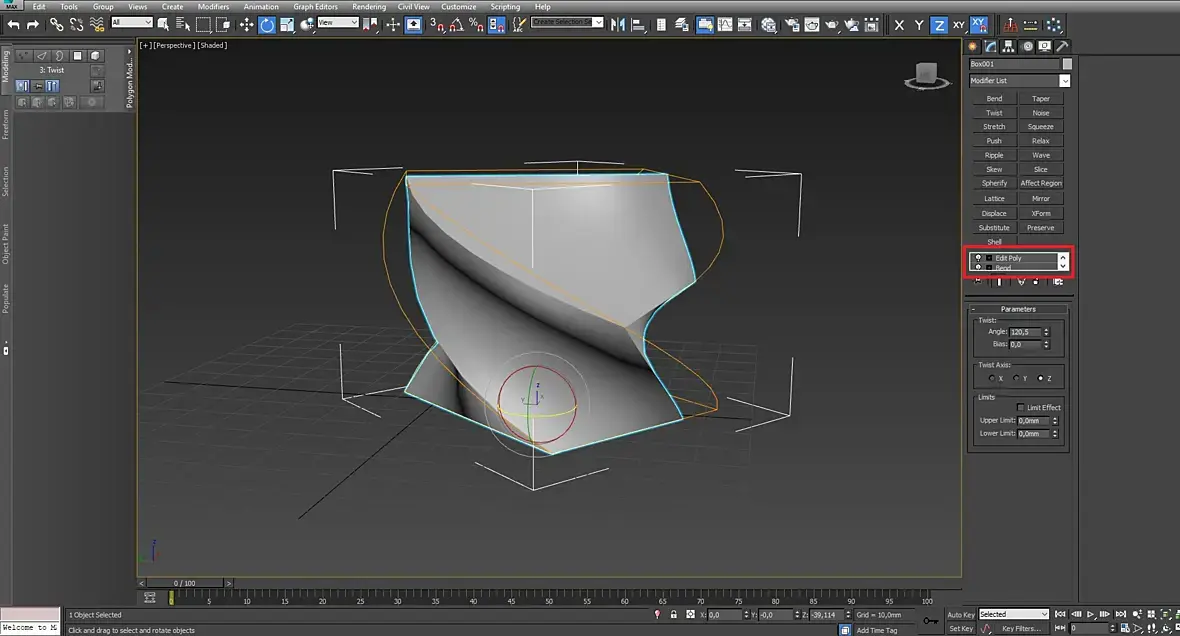This screenshot has width=1180, height=636.
Task: Set Twist Axis to X
Action: tap(991, 378)
